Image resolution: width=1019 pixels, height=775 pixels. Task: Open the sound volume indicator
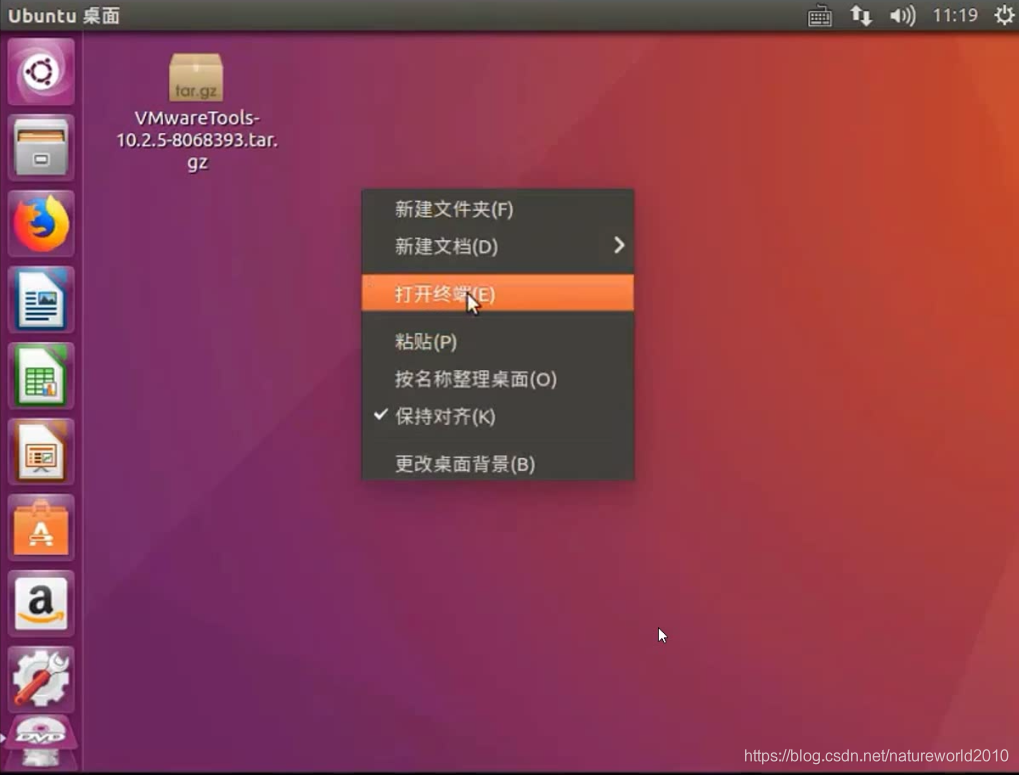pos(903,16)
